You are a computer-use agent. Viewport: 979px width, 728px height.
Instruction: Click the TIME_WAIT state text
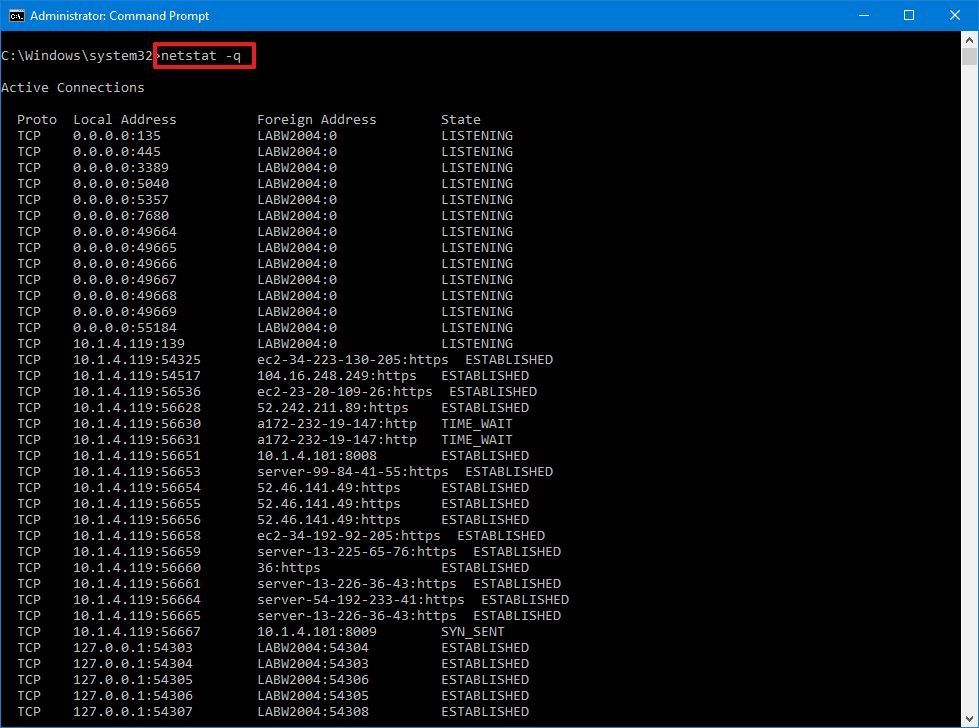(x=477, y=423)
